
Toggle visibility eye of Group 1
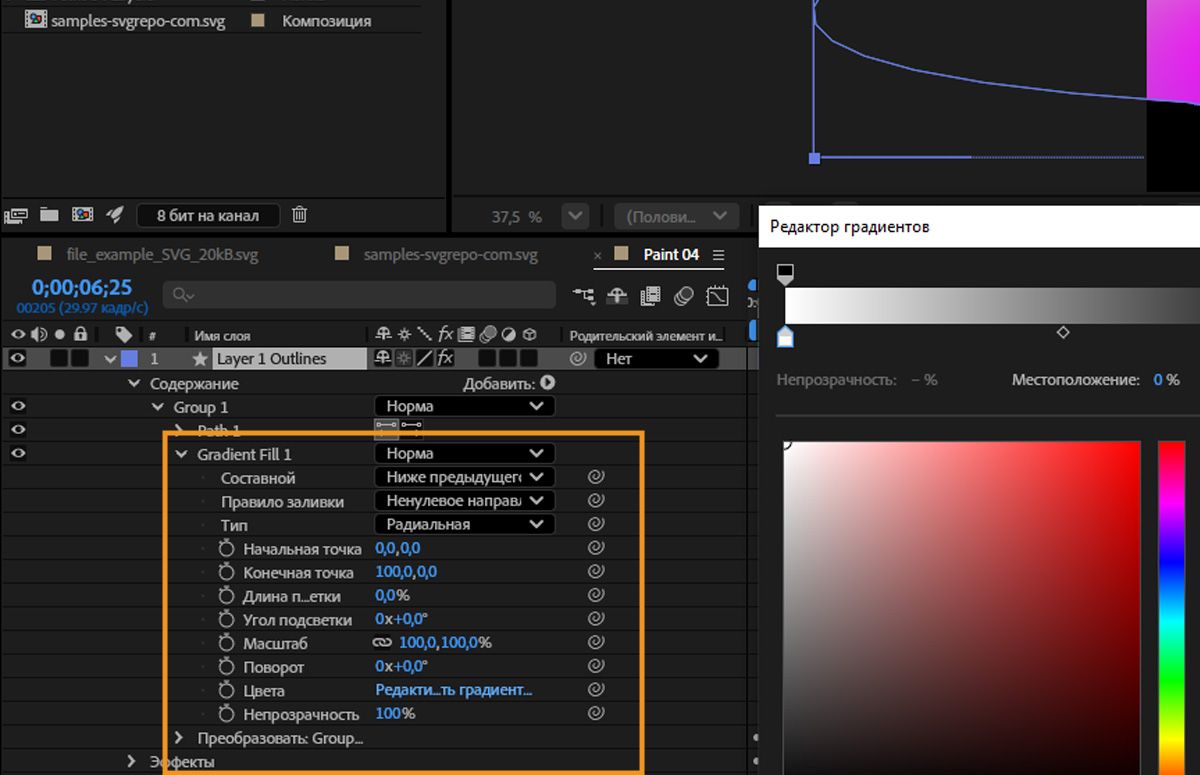(x=17, y=406)
